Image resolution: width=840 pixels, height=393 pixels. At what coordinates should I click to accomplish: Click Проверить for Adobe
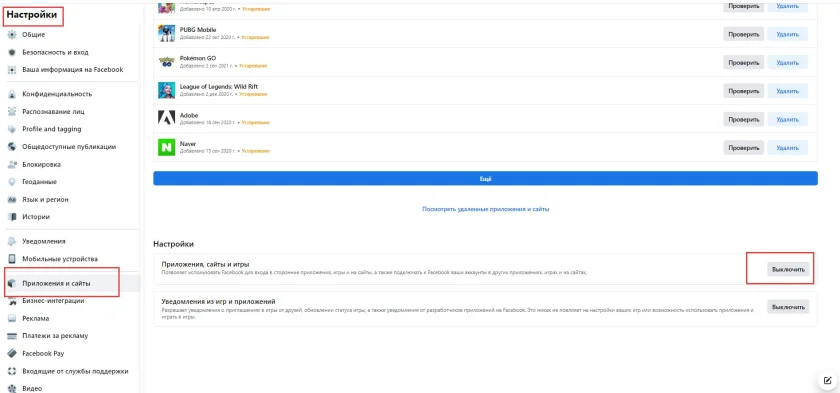point(744,119)
